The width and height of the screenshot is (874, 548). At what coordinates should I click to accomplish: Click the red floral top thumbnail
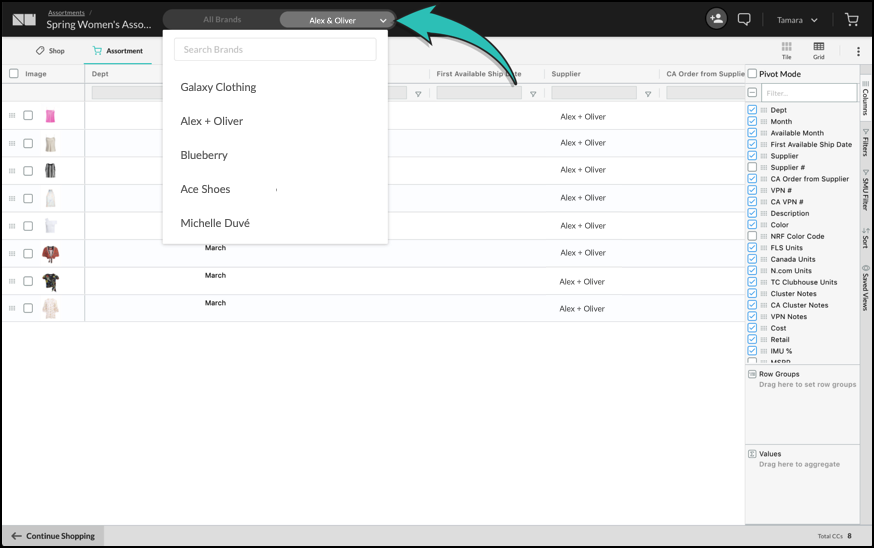point(50,254)
